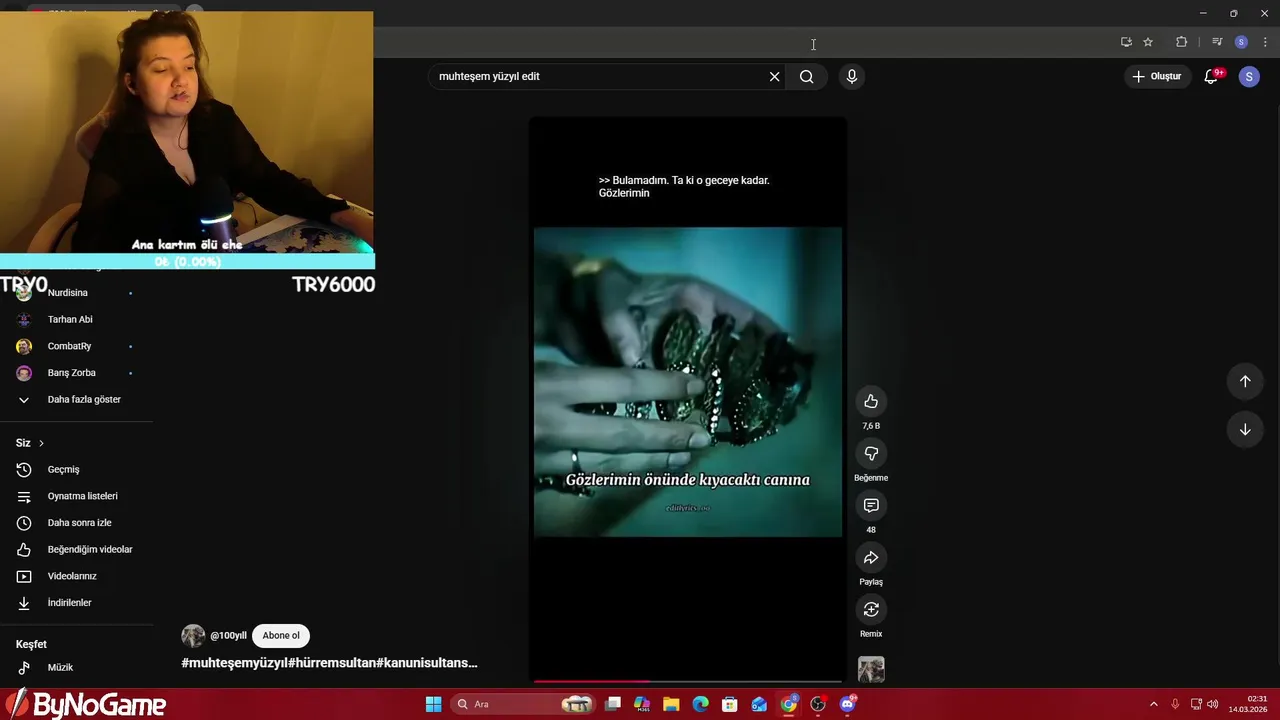Open the YouTube account avatar menu
Viewport: 1280px width, 720px height.
coord(1249,76)
